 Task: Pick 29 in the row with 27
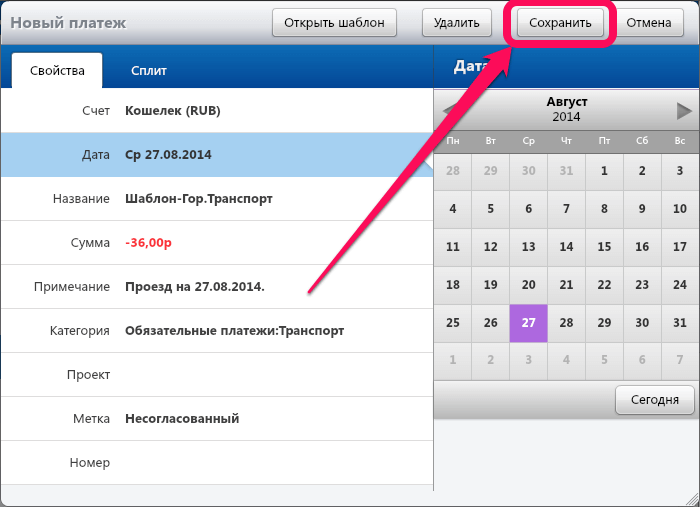tap(604, 323)
